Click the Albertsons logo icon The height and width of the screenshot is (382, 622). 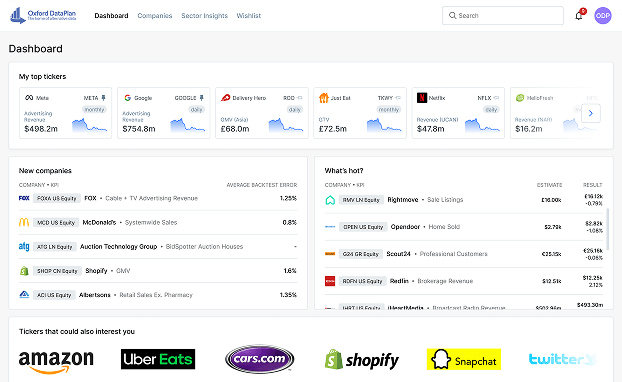coord(24,295)
